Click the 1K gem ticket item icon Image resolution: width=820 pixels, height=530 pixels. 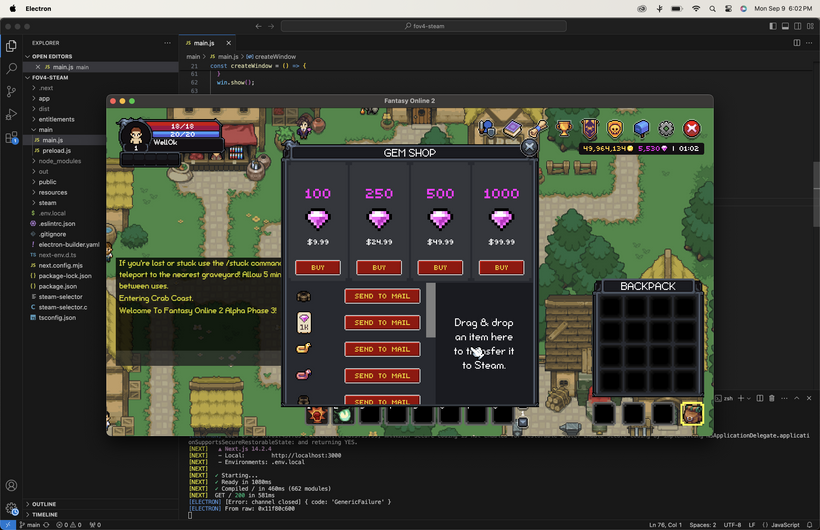tap(304, 322)
